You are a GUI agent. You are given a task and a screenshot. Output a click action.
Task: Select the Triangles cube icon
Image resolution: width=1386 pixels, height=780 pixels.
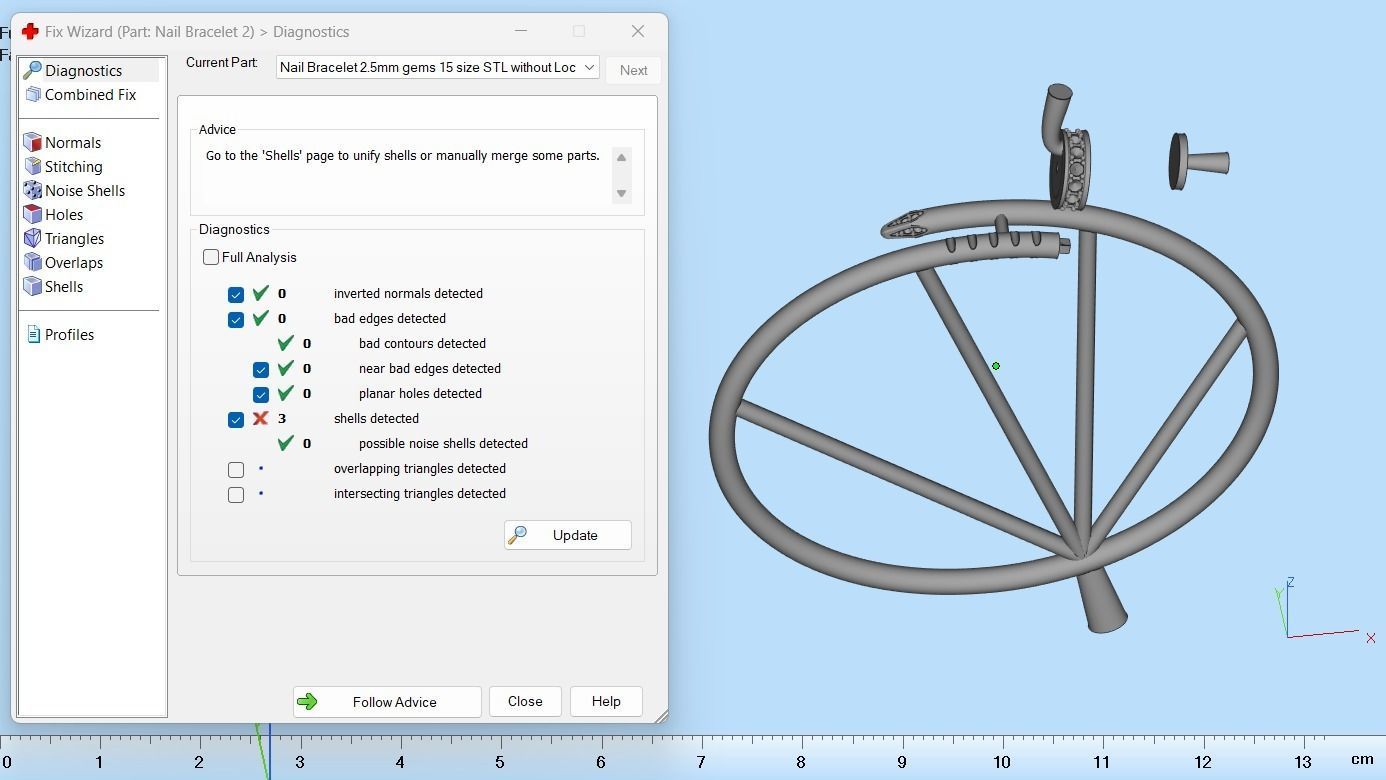click(32, 238)
